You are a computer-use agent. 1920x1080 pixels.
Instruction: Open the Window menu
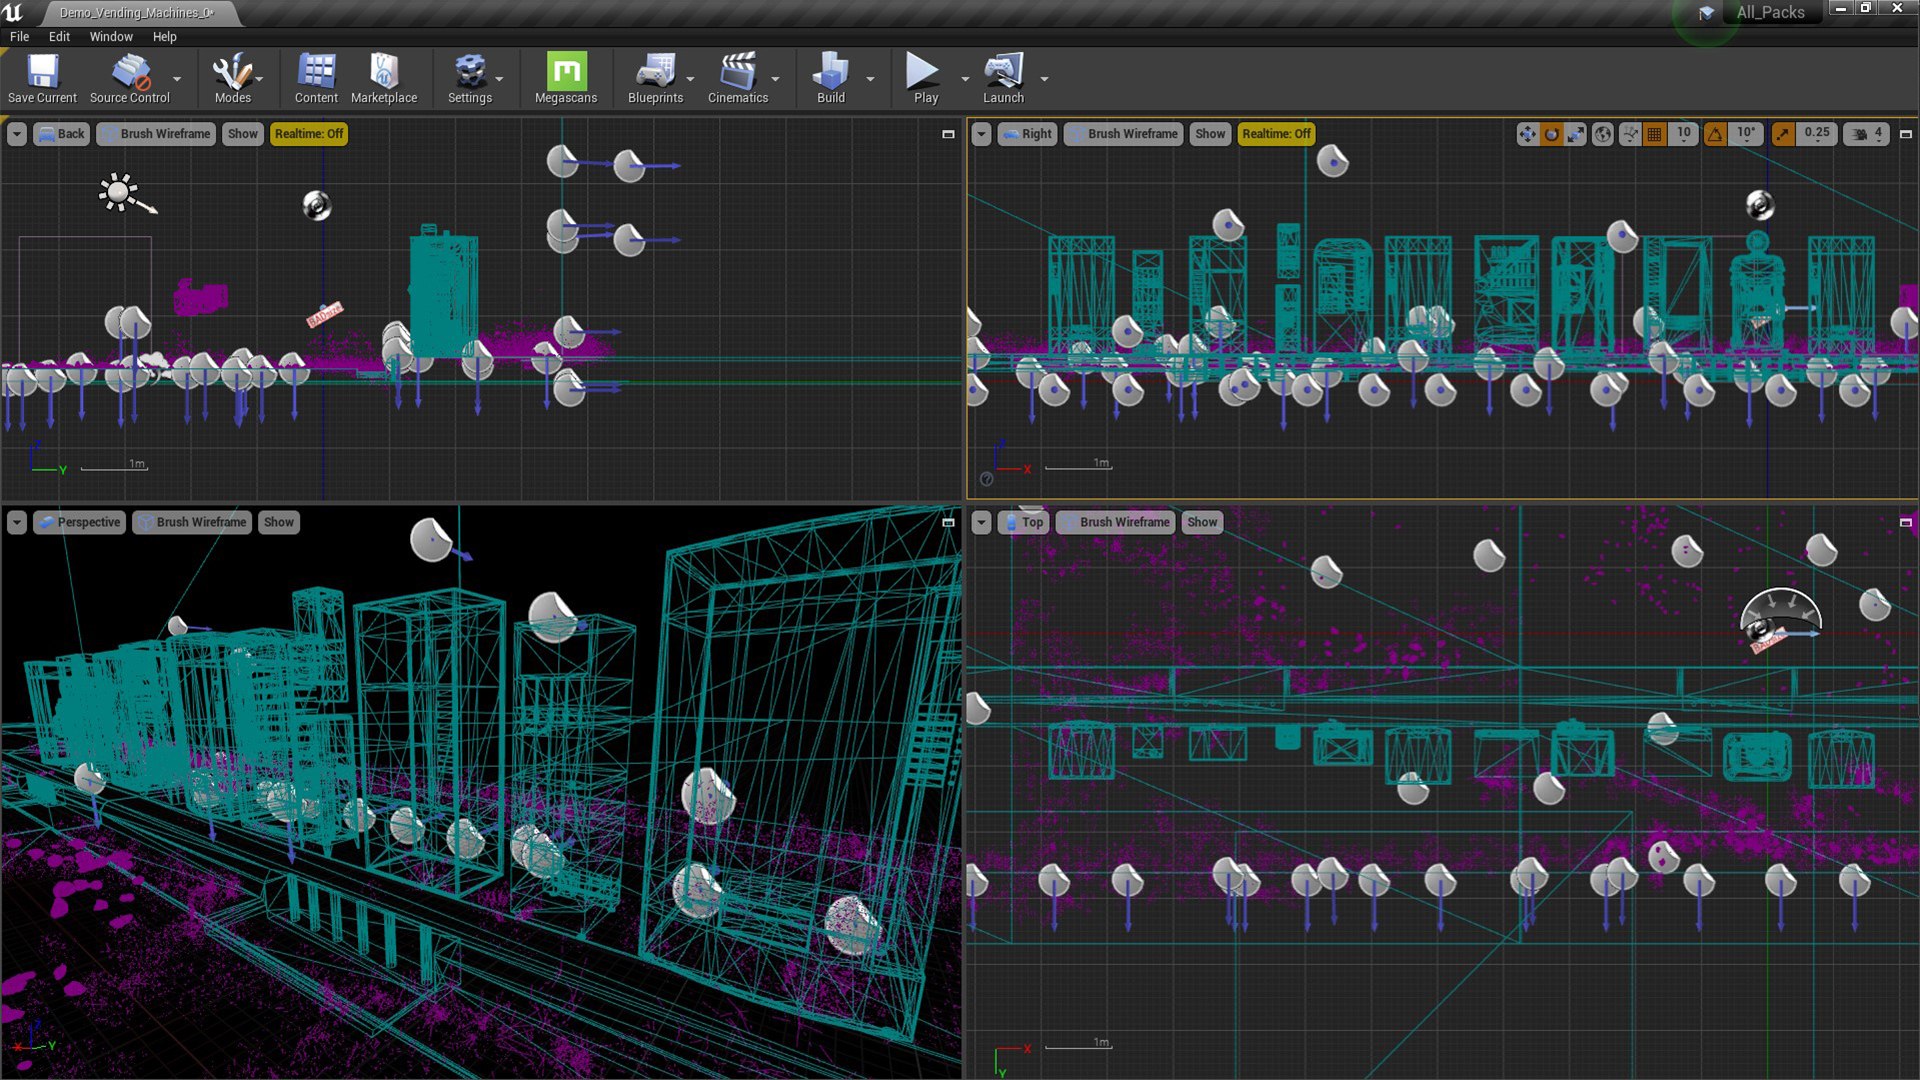(111, 36)
